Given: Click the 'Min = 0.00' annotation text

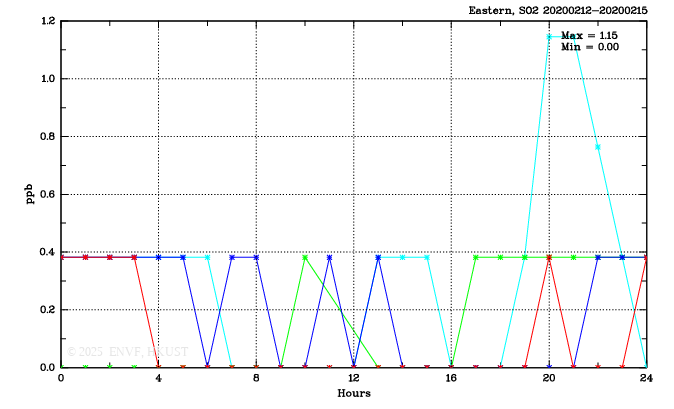Looking at the screenshot, I should pos(590,47).
